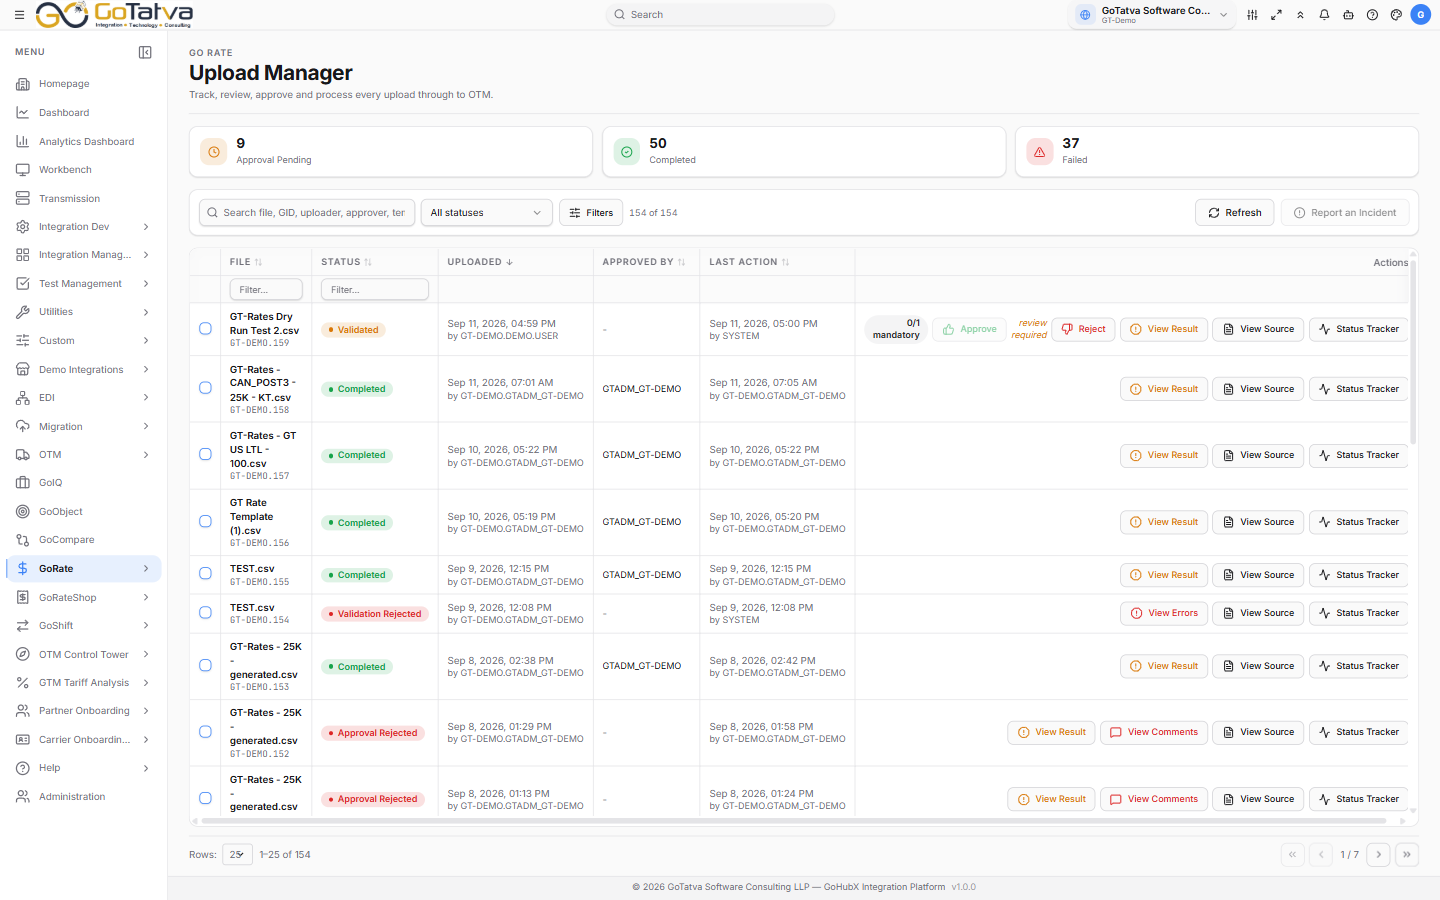Click the top Search bar
This screenshot has height=900, width=1440.
coord(720,15)
